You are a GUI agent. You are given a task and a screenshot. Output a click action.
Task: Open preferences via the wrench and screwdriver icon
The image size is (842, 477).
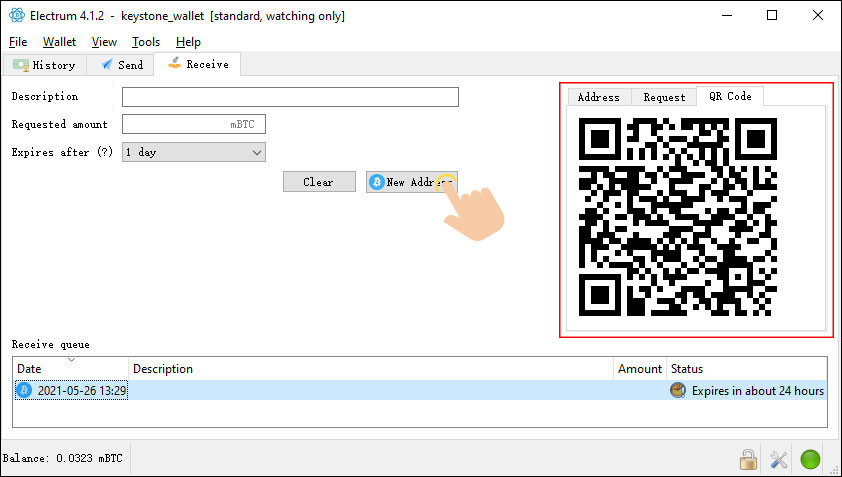(778, 459)
